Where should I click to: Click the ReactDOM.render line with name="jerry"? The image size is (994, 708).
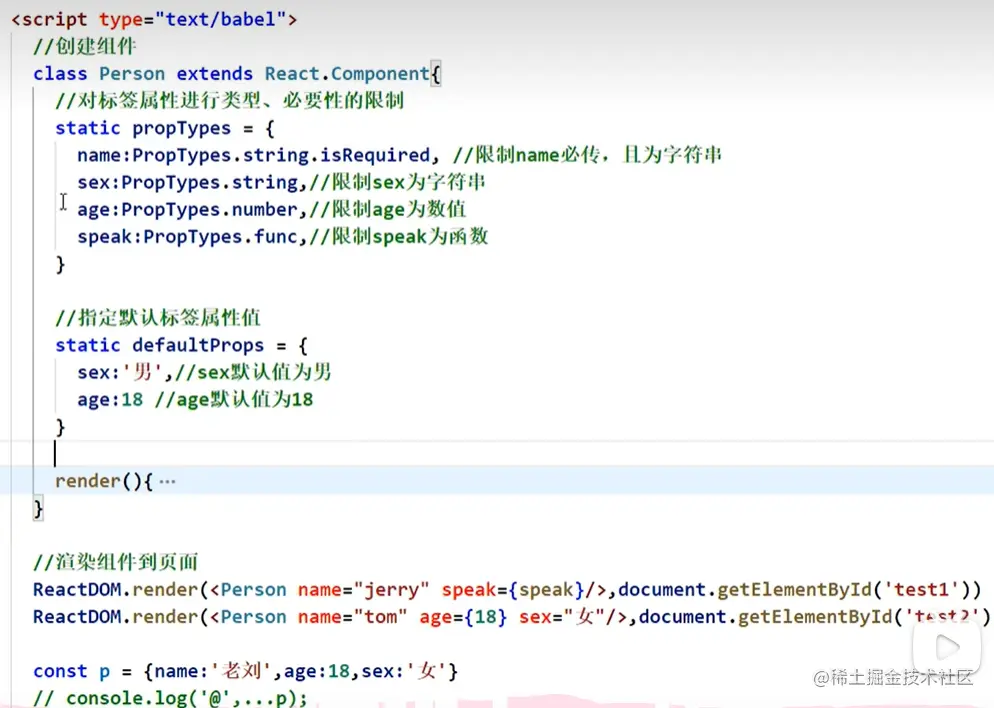tap(507, 590)
